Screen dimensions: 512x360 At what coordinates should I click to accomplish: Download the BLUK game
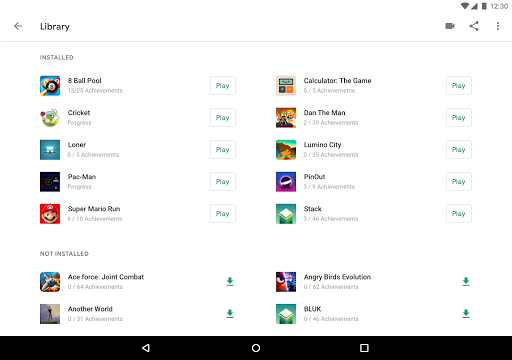click(466, 314)
